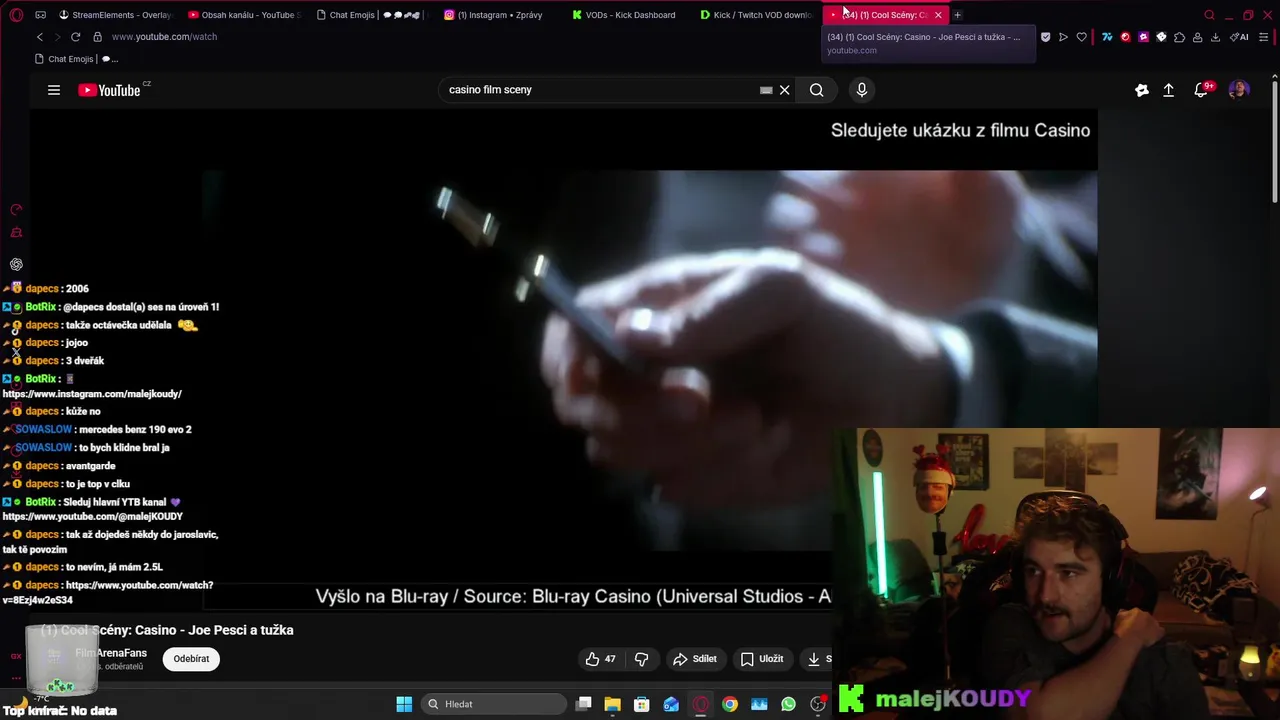This screenshot has width=1280, height=720.
Task: Open the Instagram malejkoudy link in chat
Action: pyautogui.click(x=92, y=394)
